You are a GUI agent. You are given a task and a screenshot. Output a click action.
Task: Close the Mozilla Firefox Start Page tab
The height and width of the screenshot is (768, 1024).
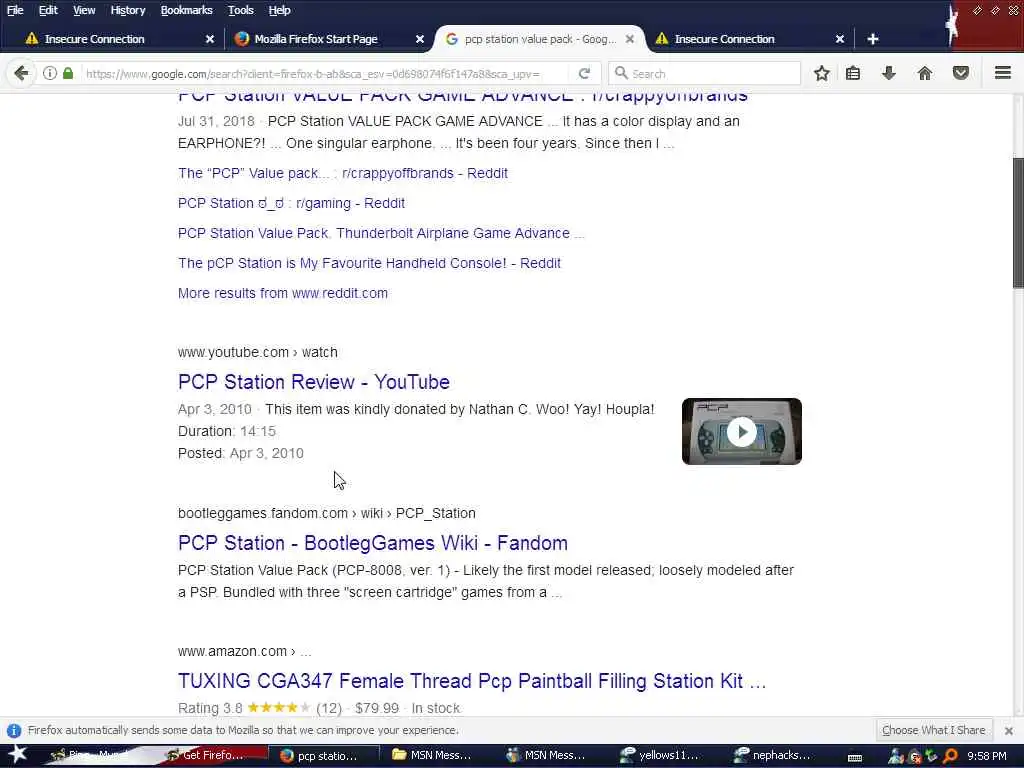(x=420, y=39)
